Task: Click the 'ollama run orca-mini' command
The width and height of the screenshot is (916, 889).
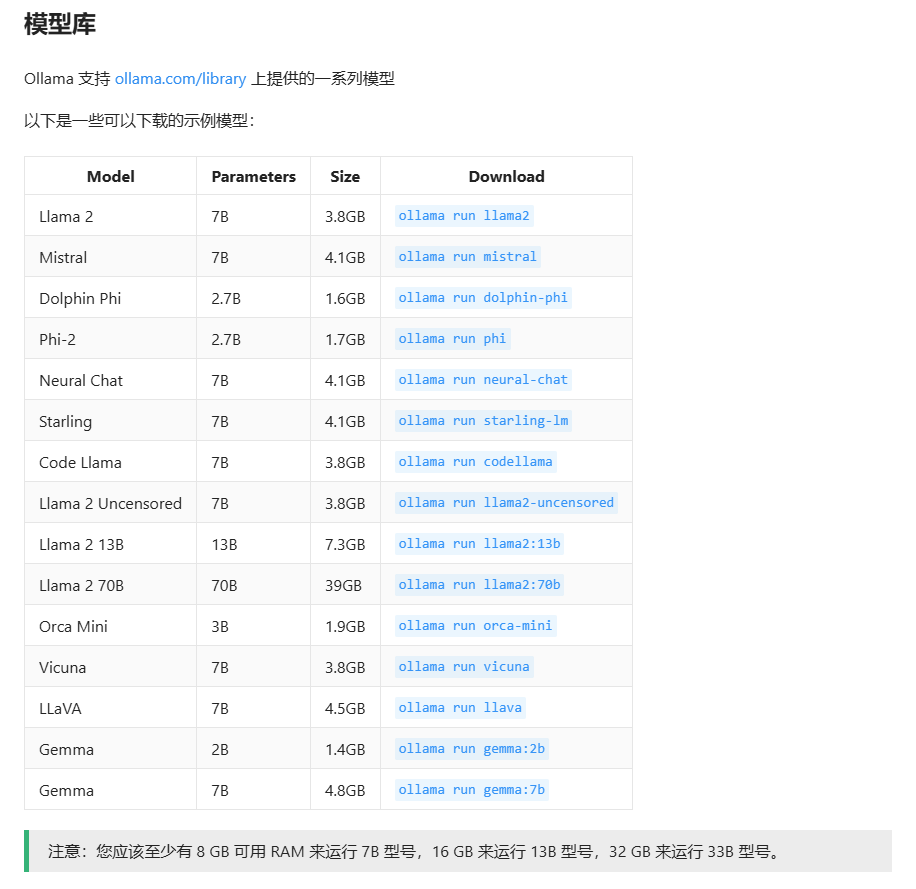Action: click(x=476, y=626)
